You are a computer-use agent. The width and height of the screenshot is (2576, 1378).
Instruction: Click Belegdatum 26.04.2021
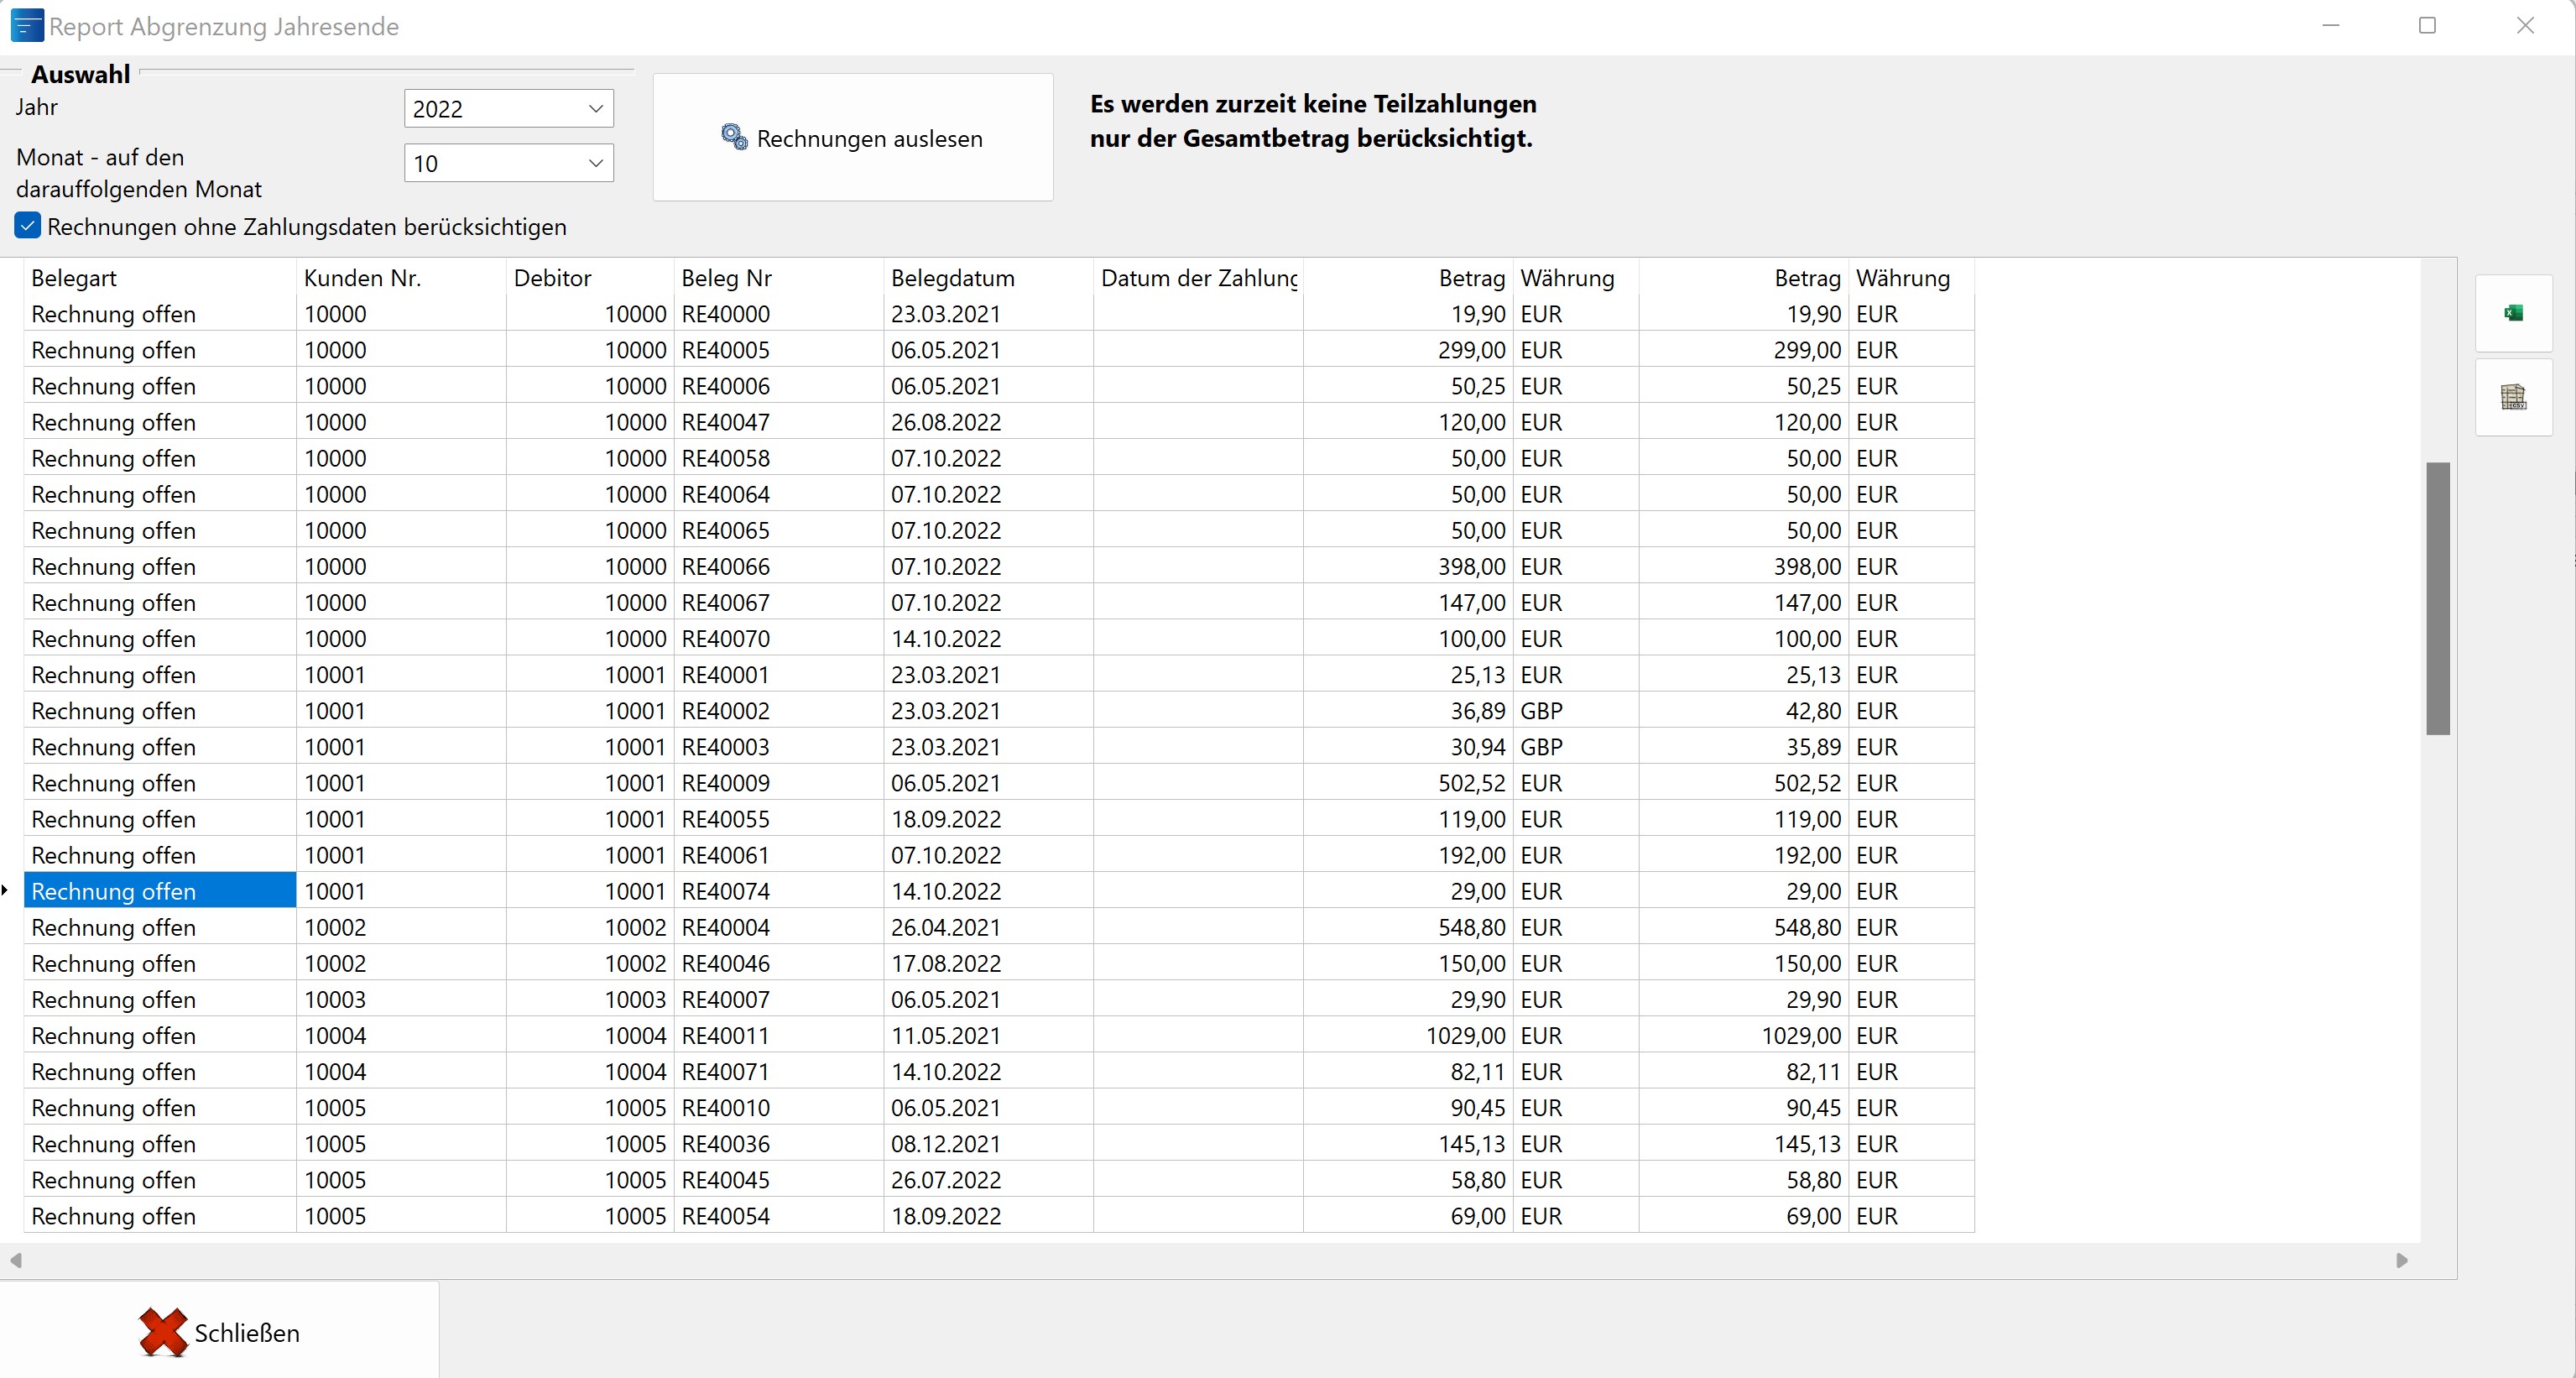point(989,927)
